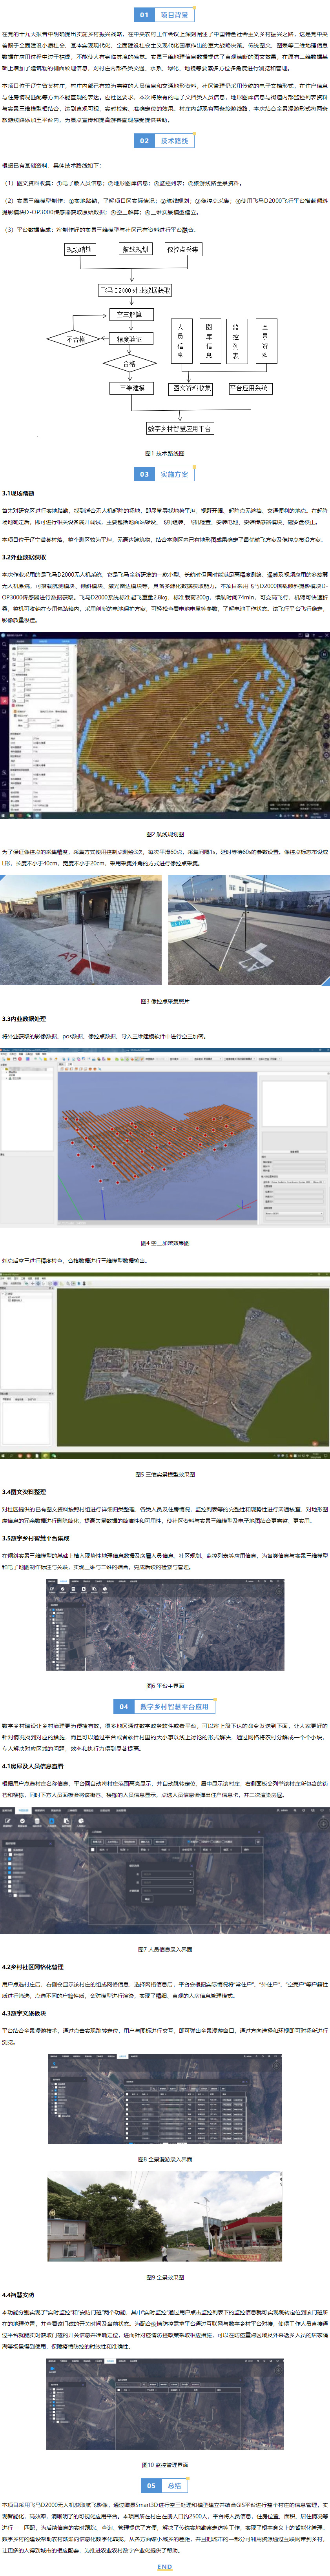
Task: Click the 3.4图文资料整理 subsection heading
Action: coord(24,1492)
